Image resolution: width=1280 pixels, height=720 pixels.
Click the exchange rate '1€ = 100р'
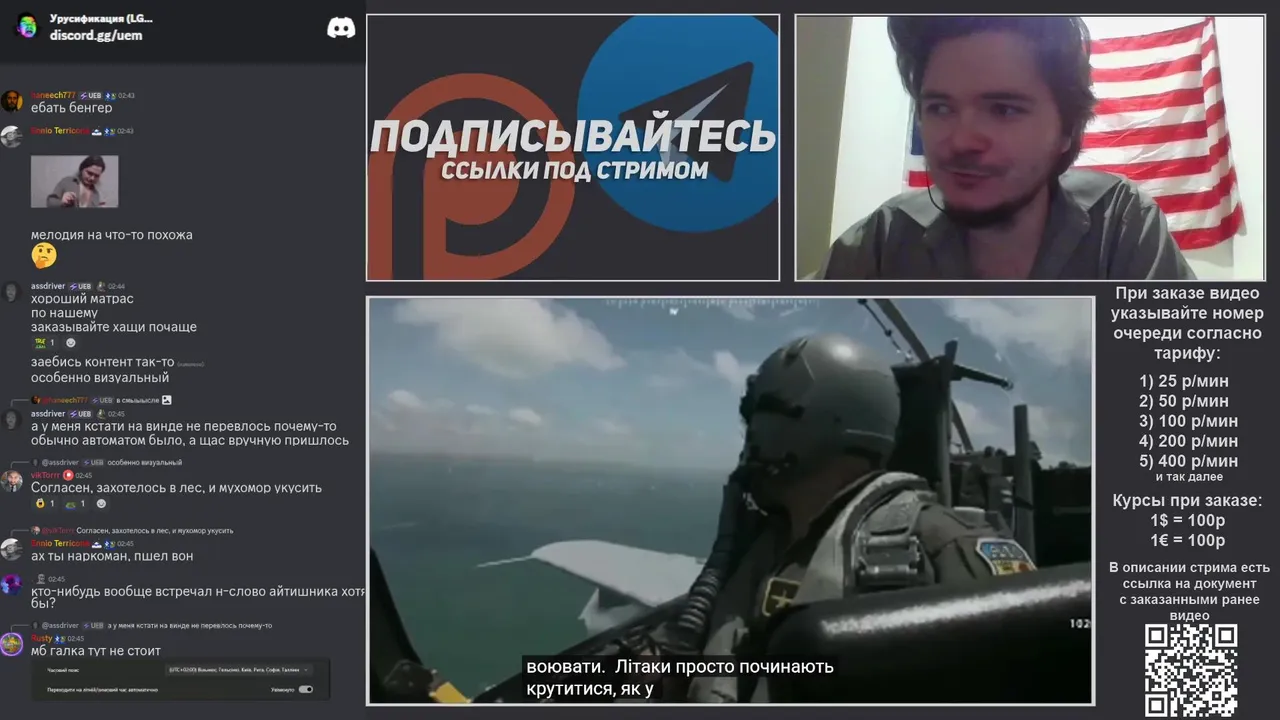tap(1187, 541)
